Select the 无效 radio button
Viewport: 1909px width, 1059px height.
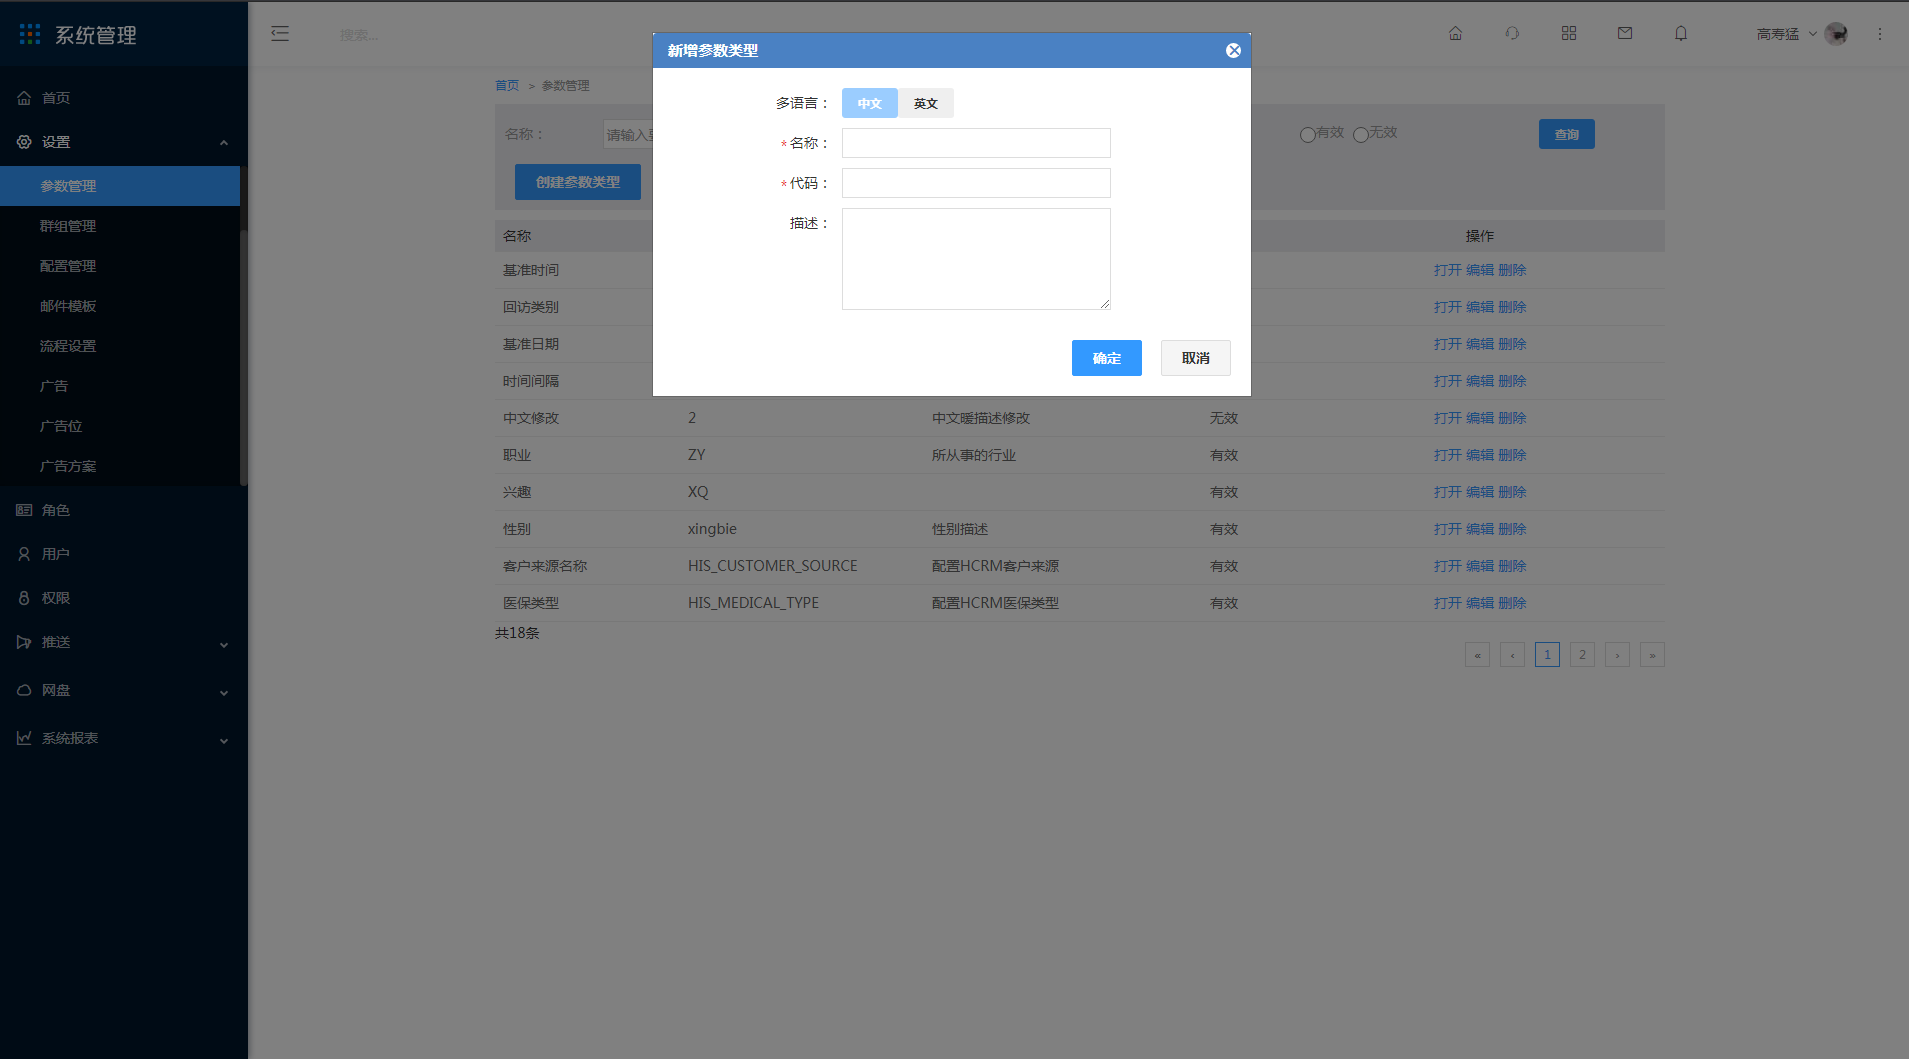point(1360,135)
